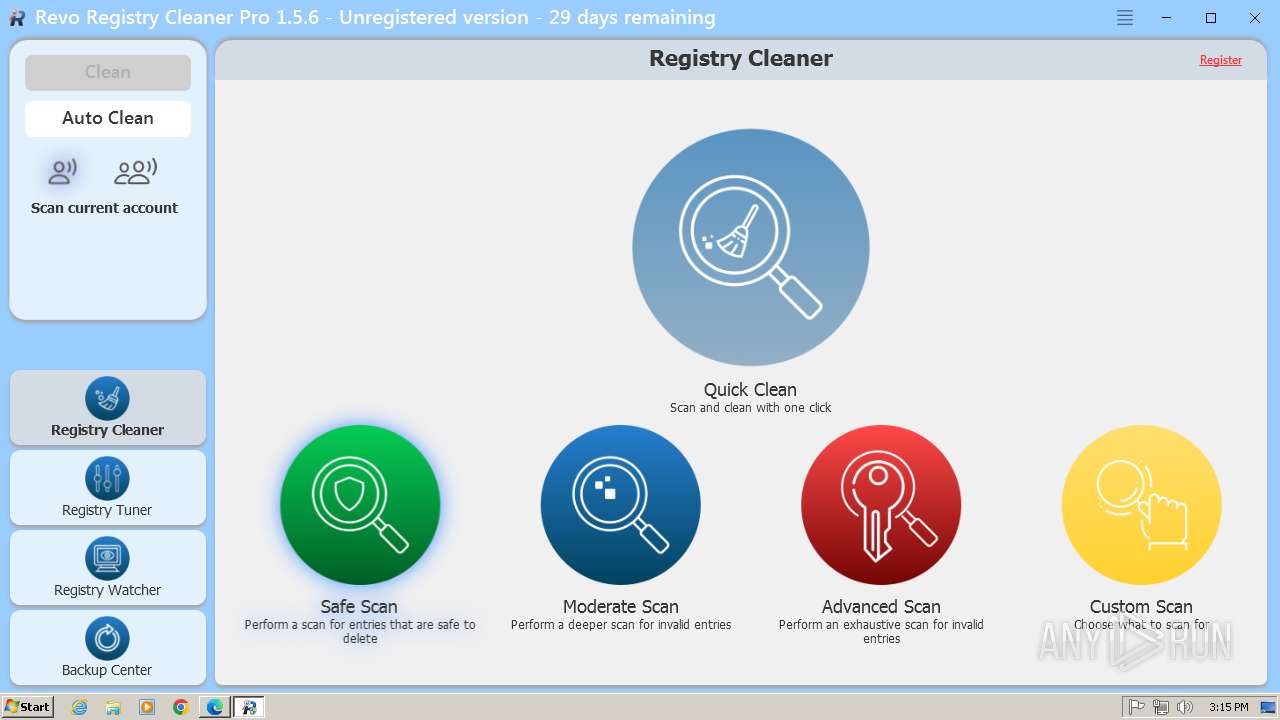Maximize the Revo Registry Cleaner window

(x=1211, y=18)
